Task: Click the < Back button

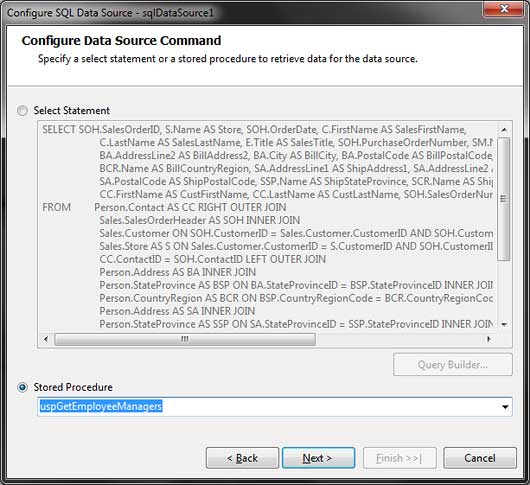Action: [242, 458]
